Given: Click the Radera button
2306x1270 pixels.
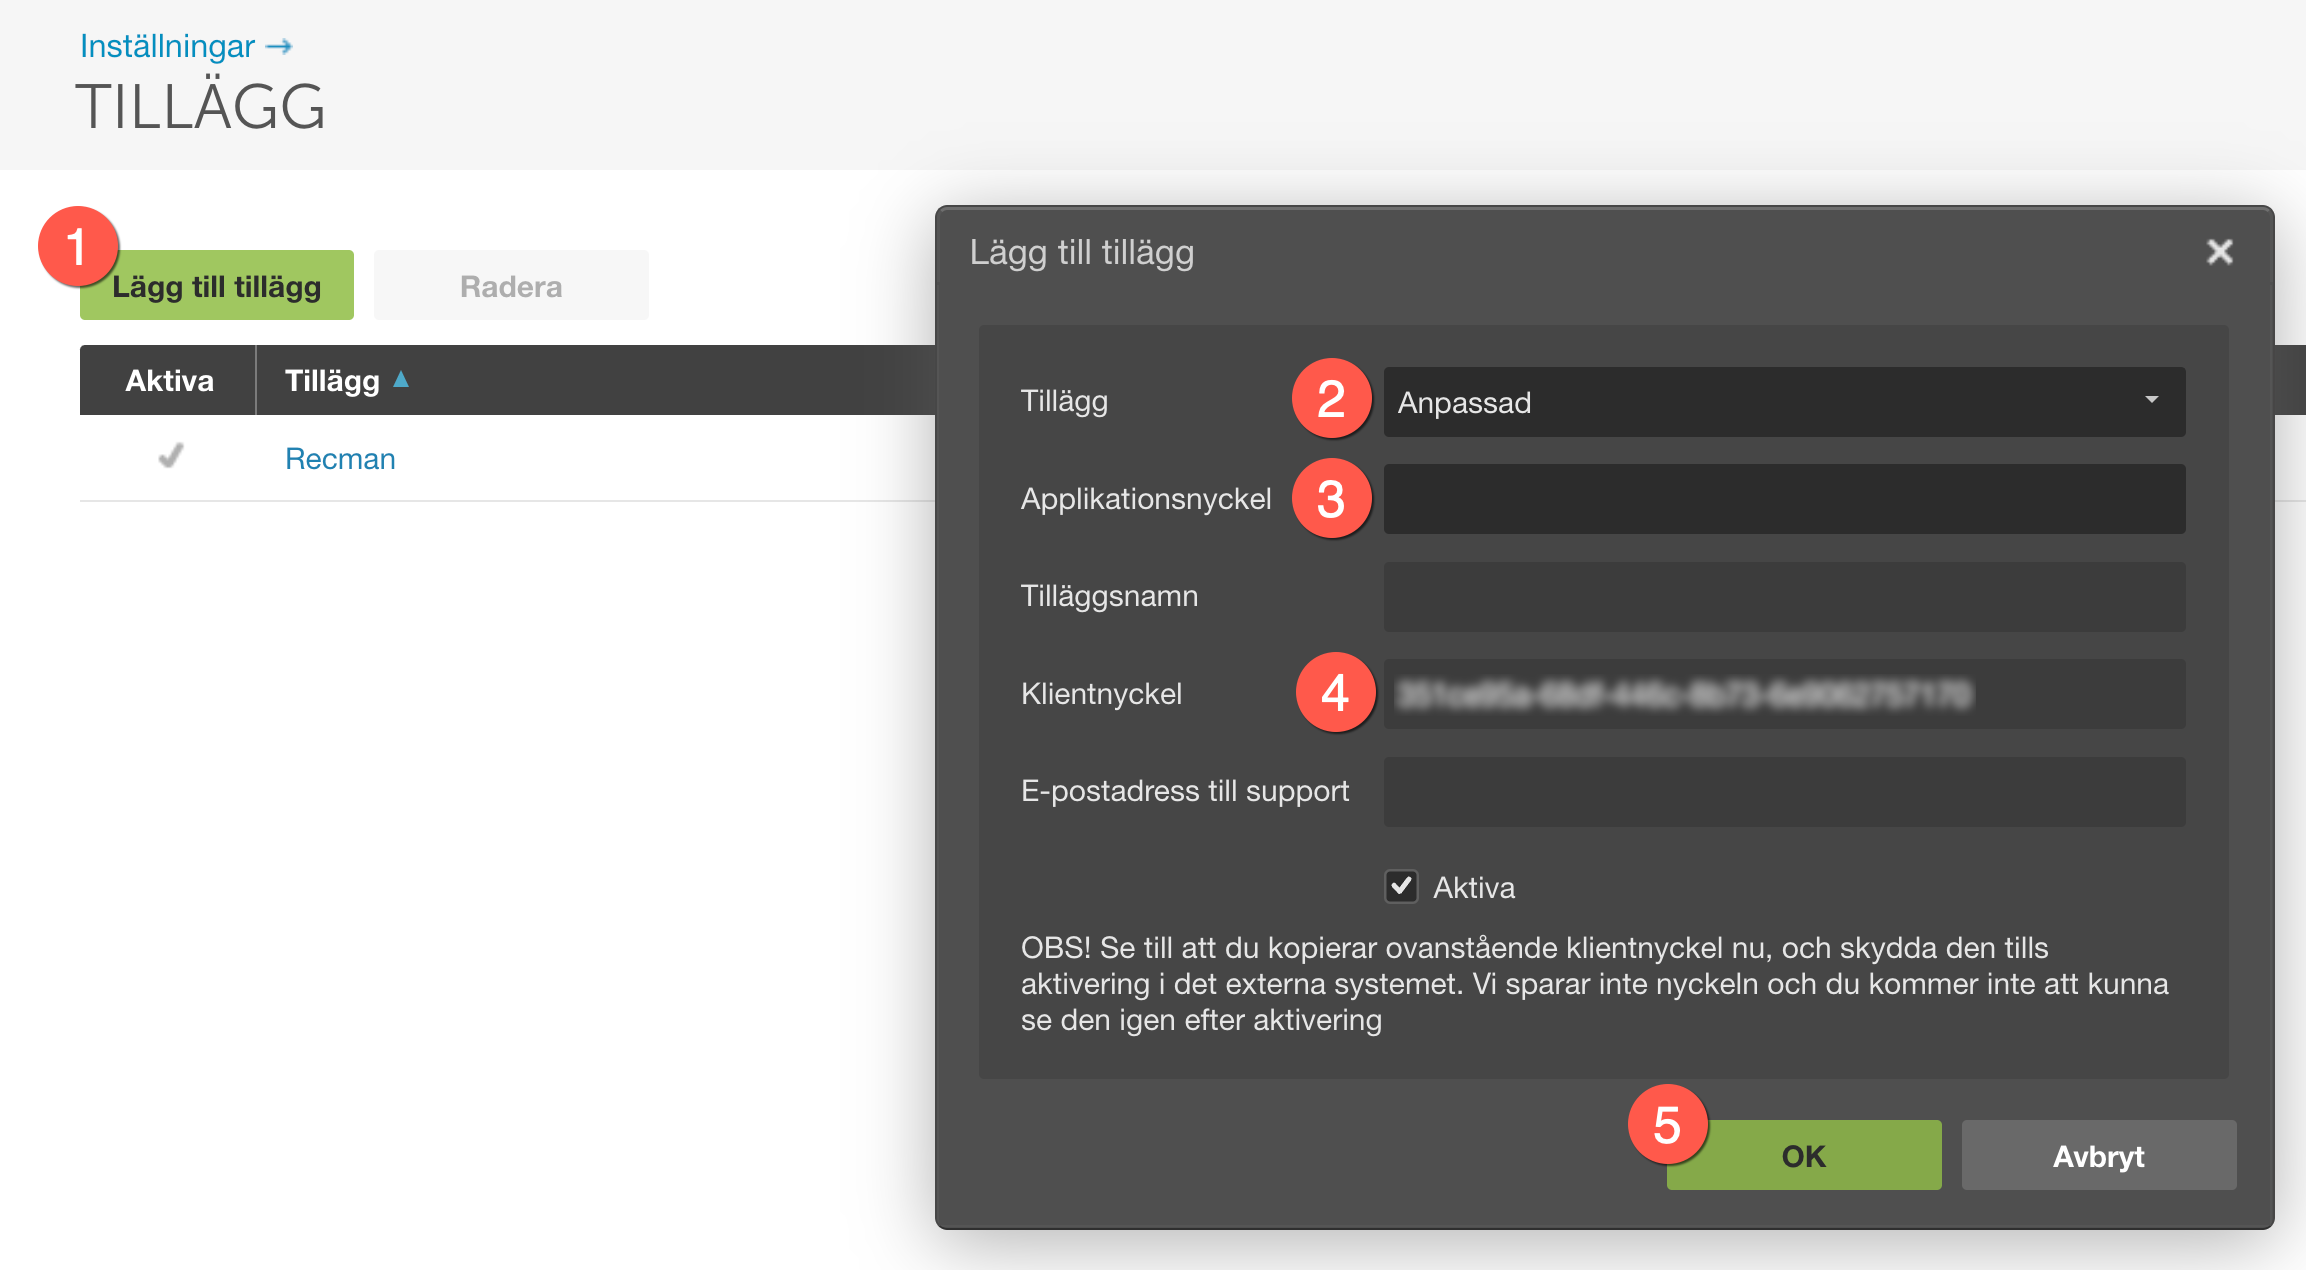Looking at the screenshot, I should pyautogui.click(x=511, y=286).
